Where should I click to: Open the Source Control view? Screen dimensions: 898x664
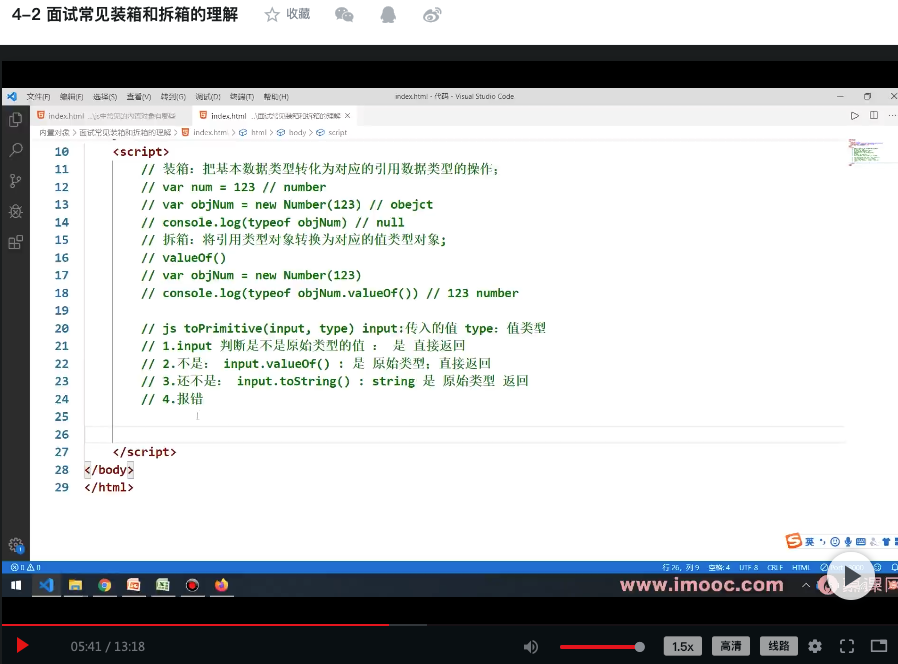tap(16, 181)
